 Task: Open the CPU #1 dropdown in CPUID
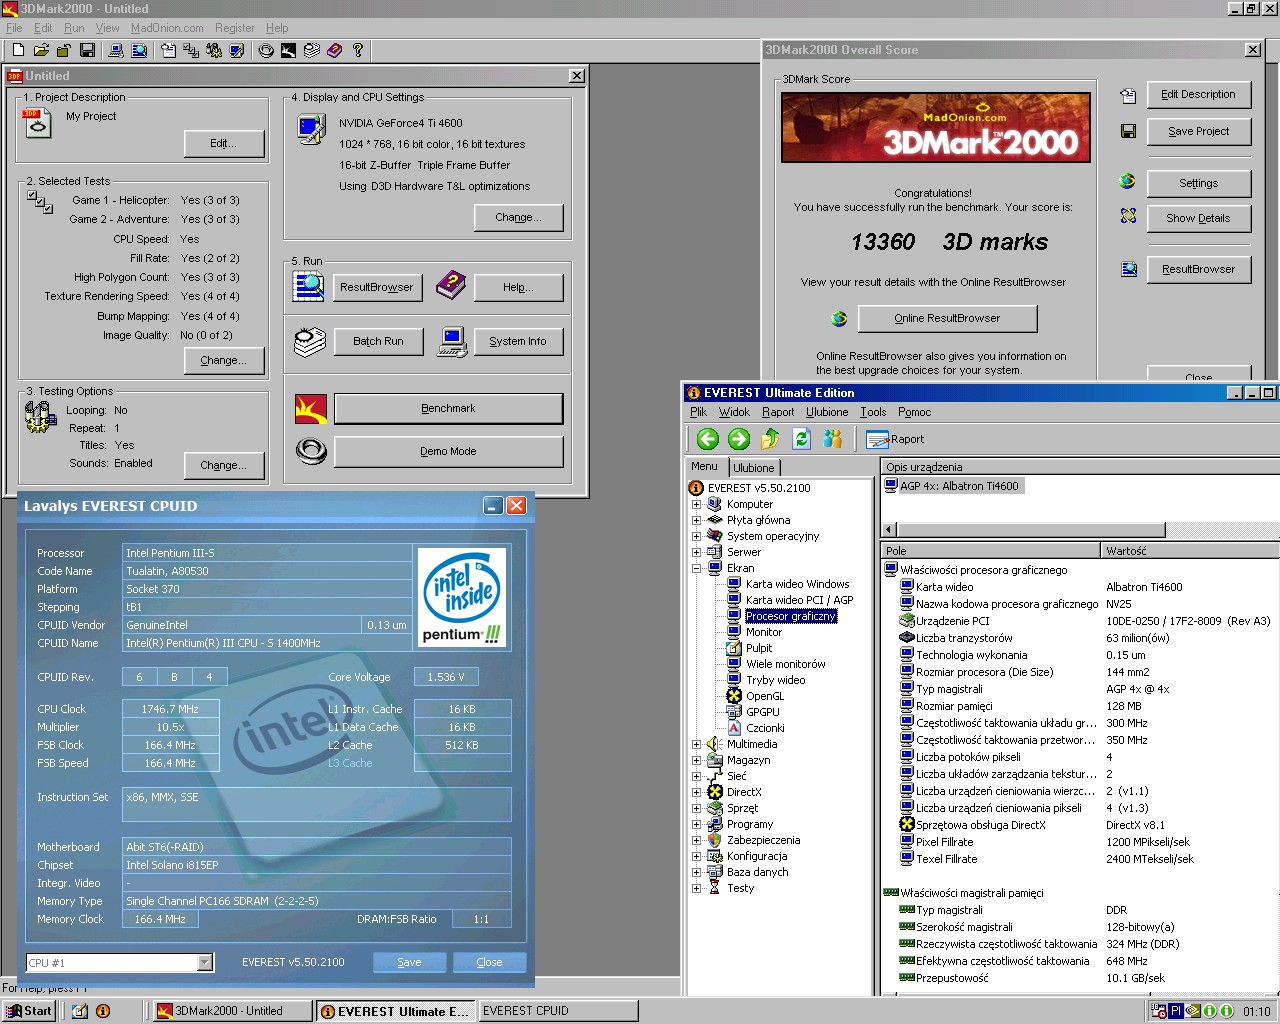(x=205, y=963)
